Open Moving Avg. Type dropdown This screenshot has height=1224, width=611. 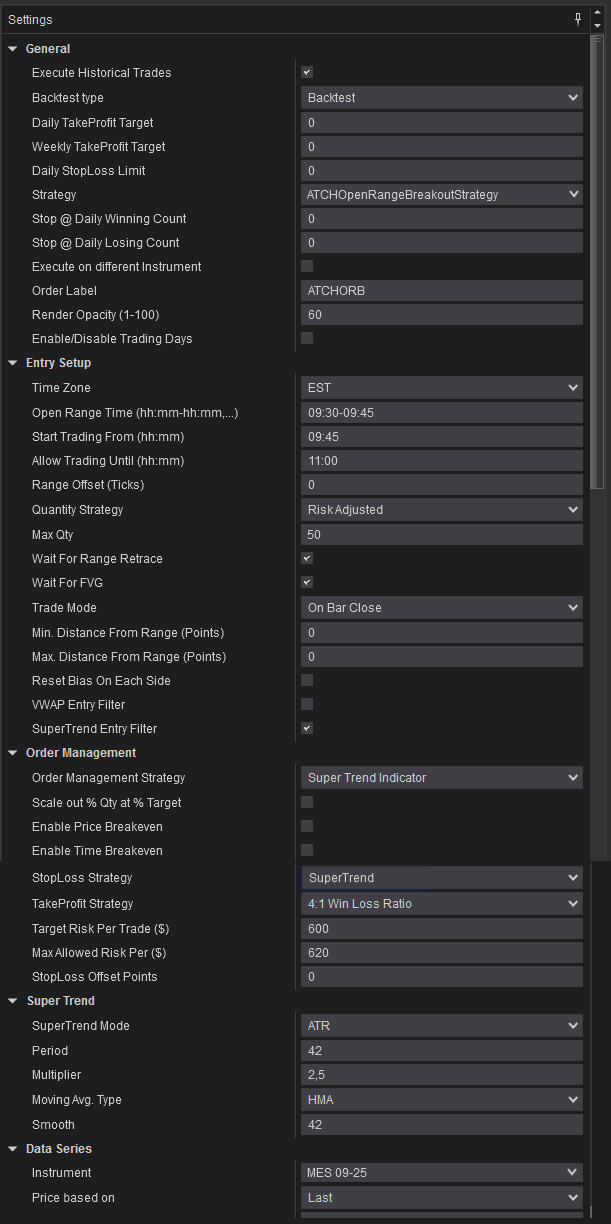point(442,1100)
